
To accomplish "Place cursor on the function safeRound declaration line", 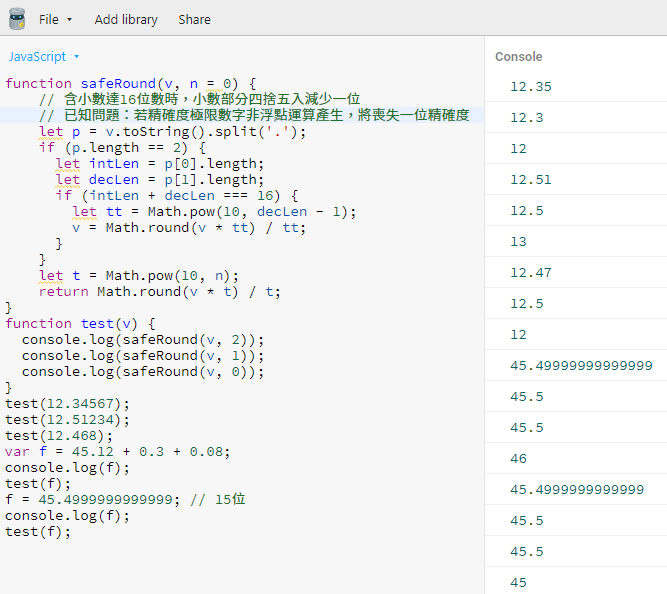I will click(130, 83).
